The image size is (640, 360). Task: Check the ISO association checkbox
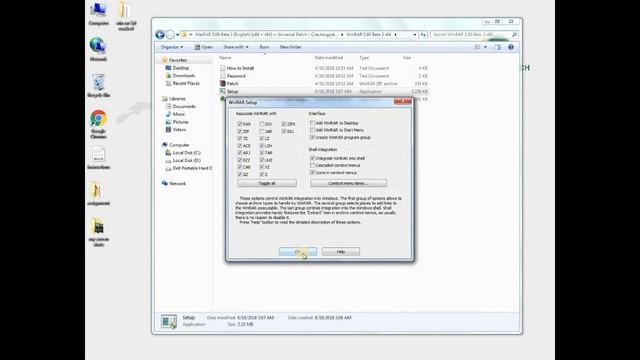click(x=262, y=124)
